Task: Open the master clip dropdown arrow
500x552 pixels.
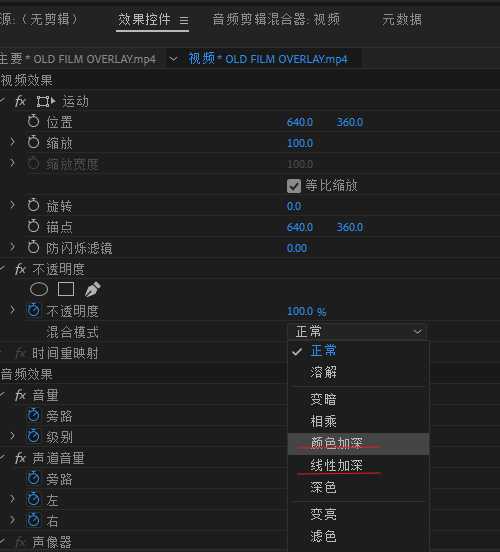Action: [x=173, y=59]
